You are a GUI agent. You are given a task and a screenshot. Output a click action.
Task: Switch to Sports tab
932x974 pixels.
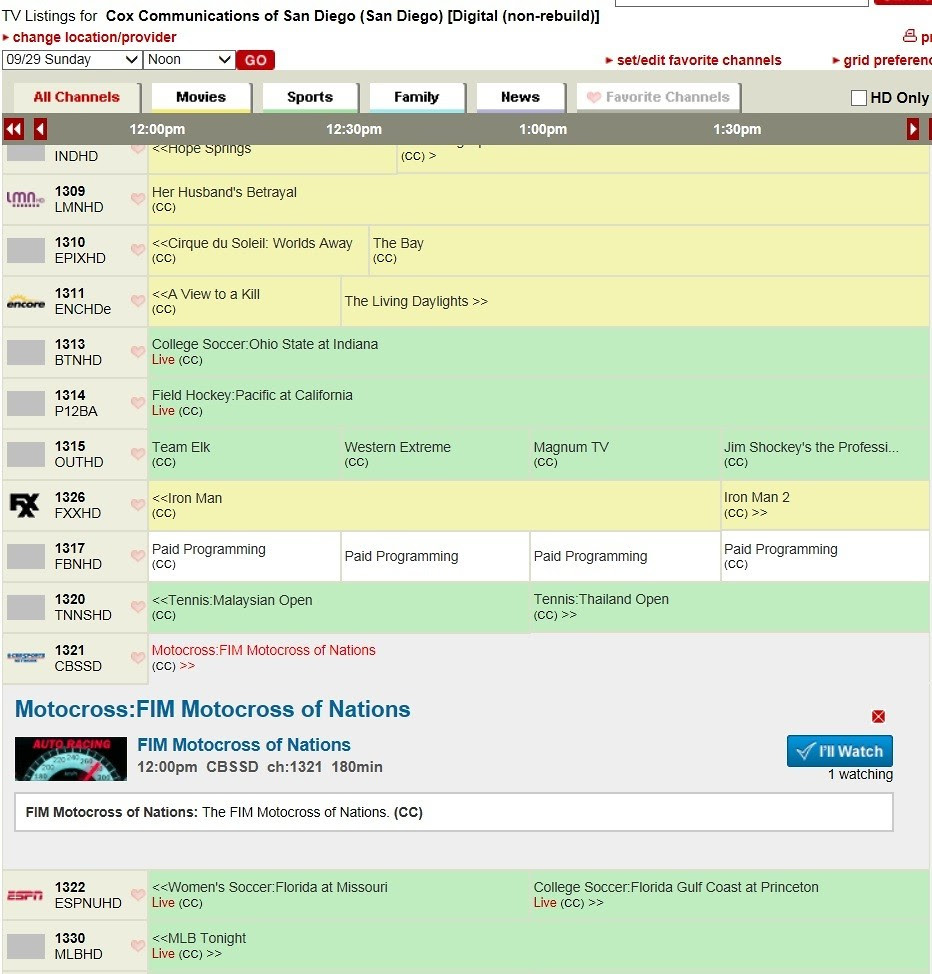point(310,97)
